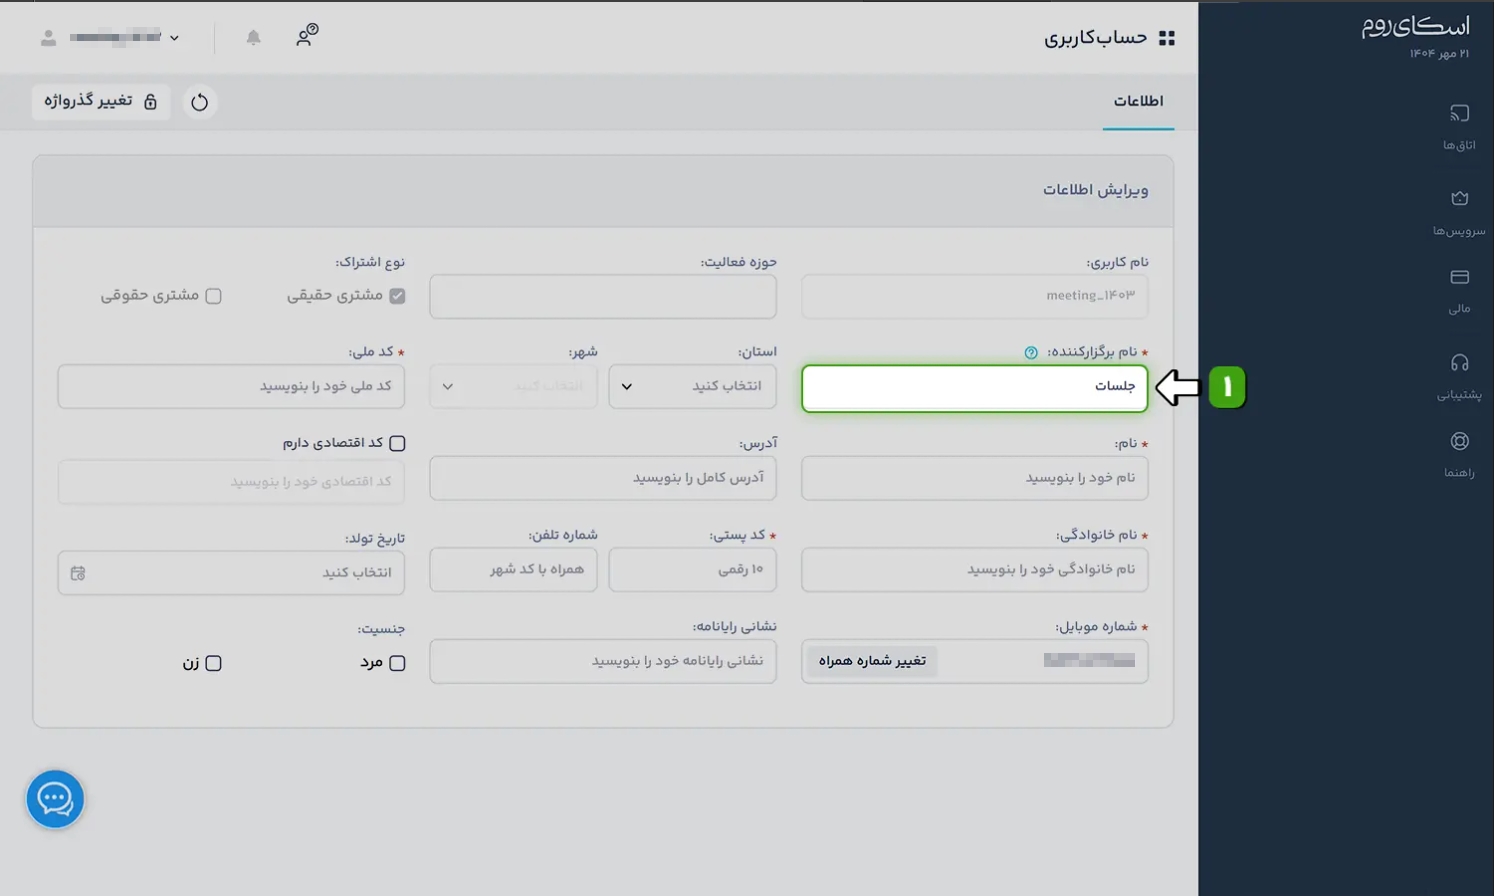Click the کد ملی input field
This screenshot has height=896, width=1494.
231,387
